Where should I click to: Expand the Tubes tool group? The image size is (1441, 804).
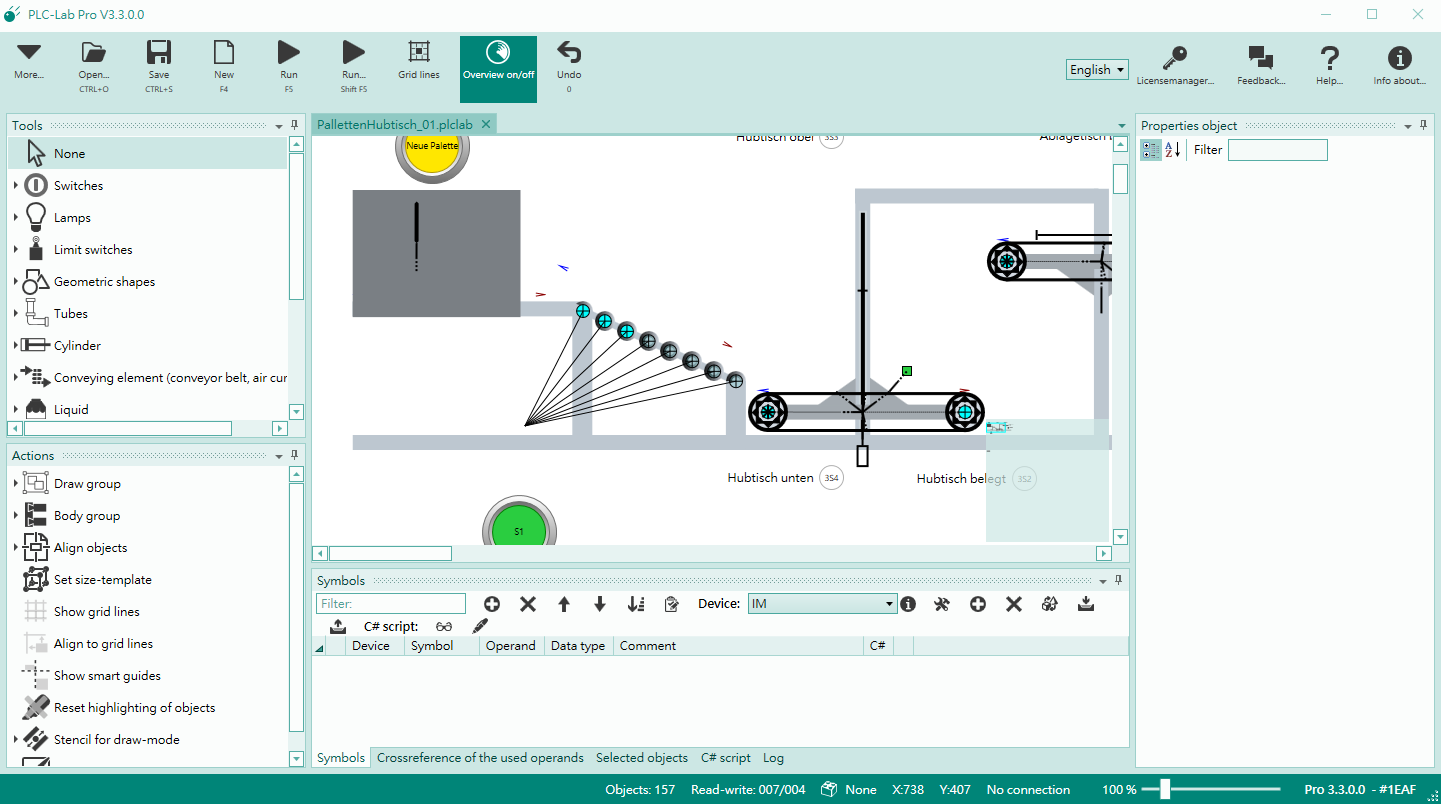click(x=16, y=314)
